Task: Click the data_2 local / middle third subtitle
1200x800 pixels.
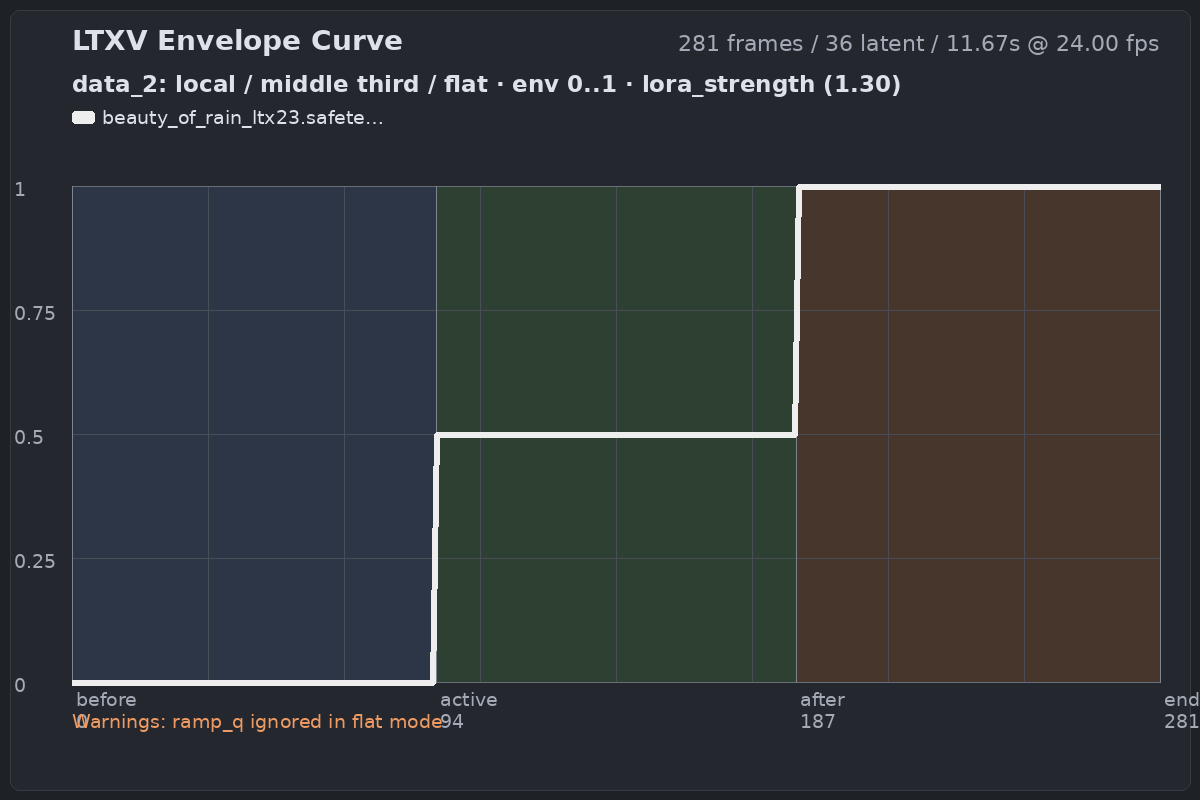Action: (x=486, y=84)
